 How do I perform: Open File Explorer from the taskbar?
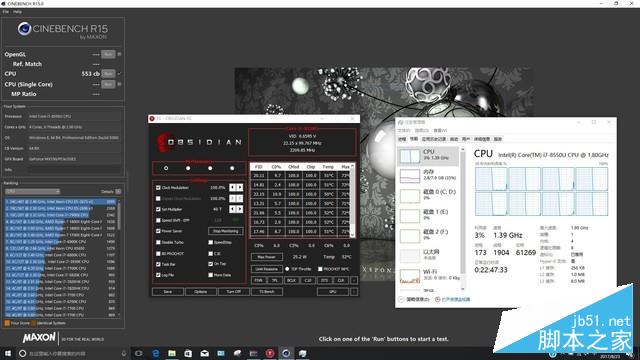(172, 353)
